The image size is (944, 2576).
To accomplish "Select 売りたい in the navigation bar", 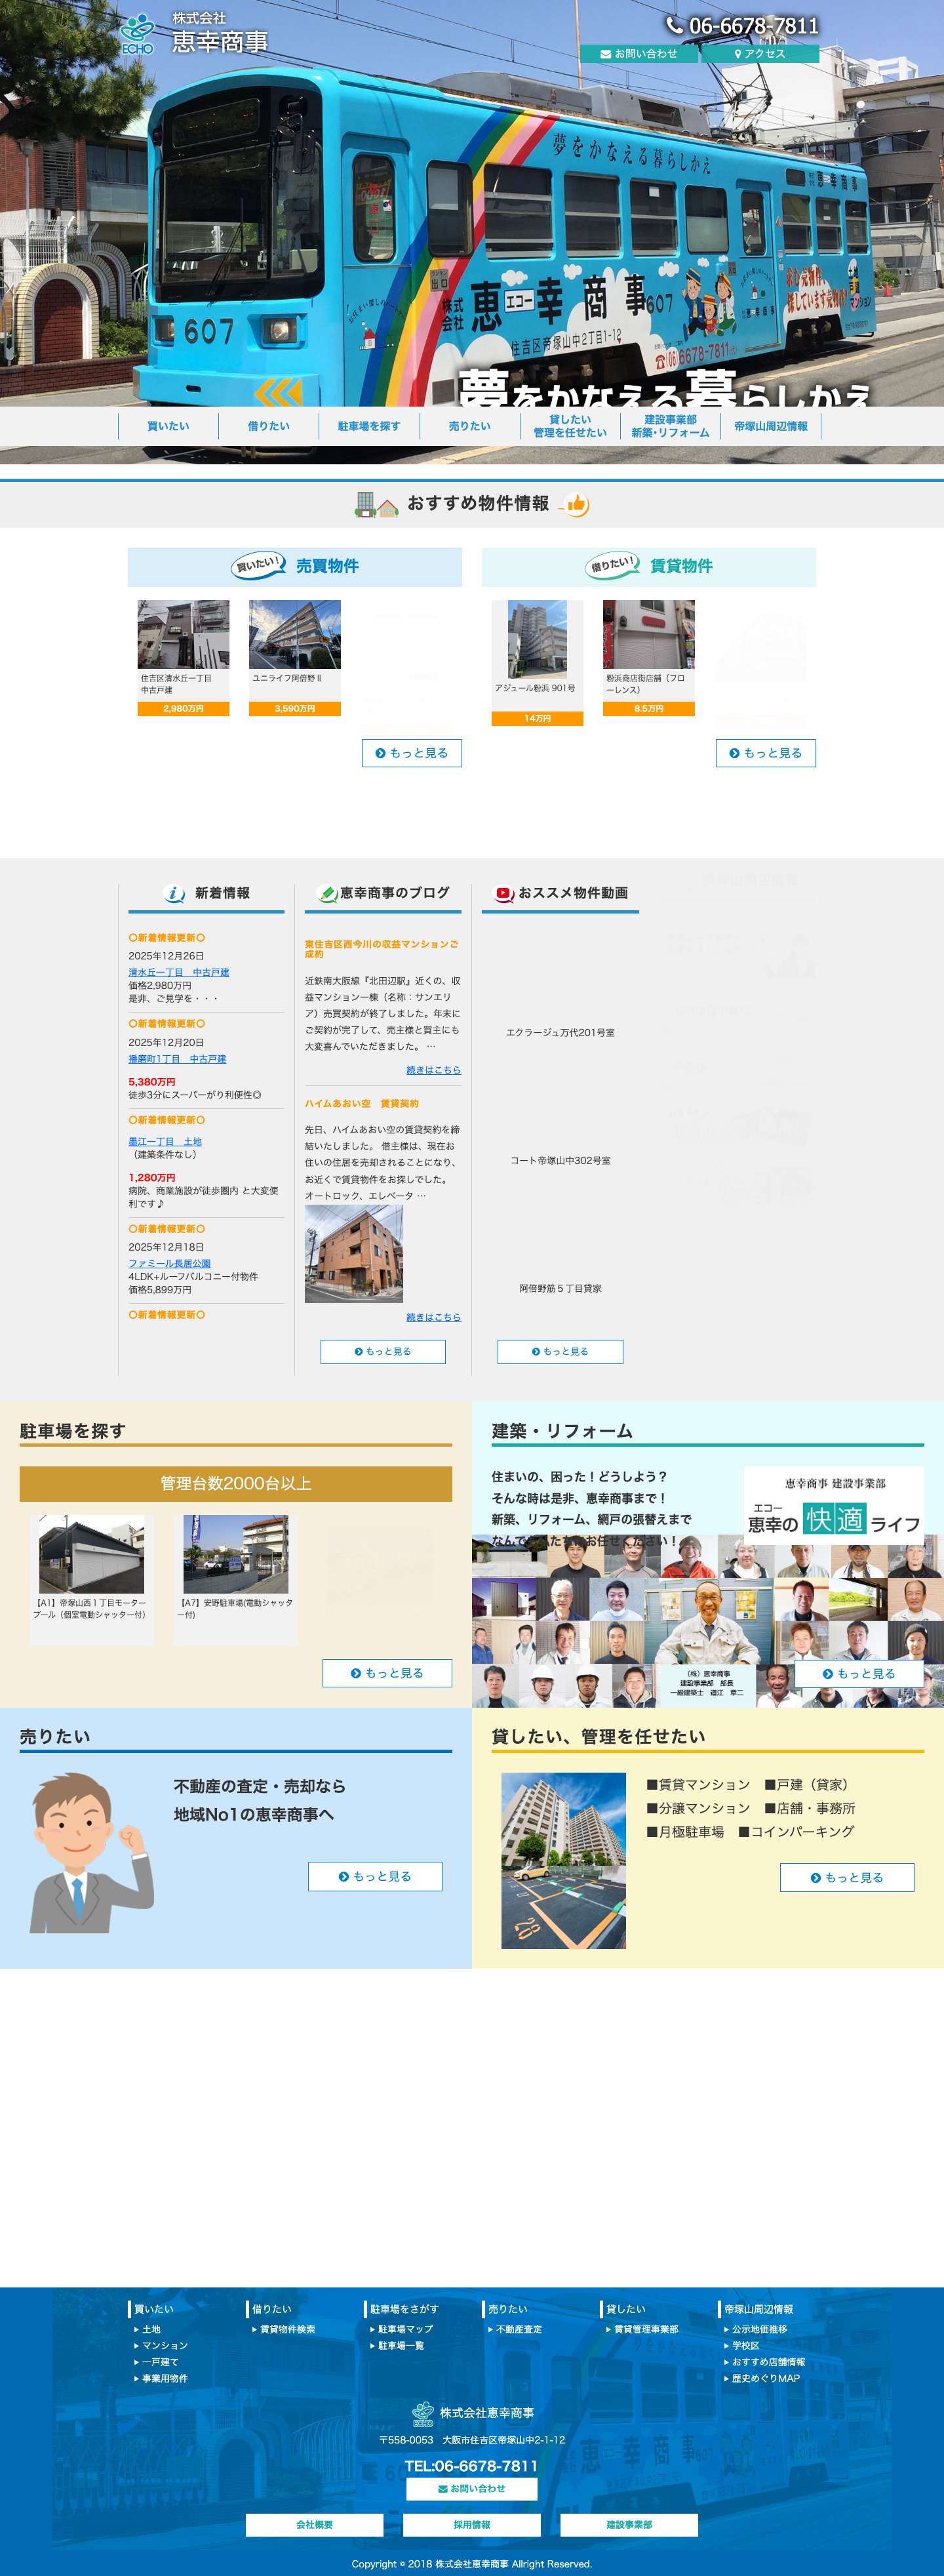I will pos(470,426).
